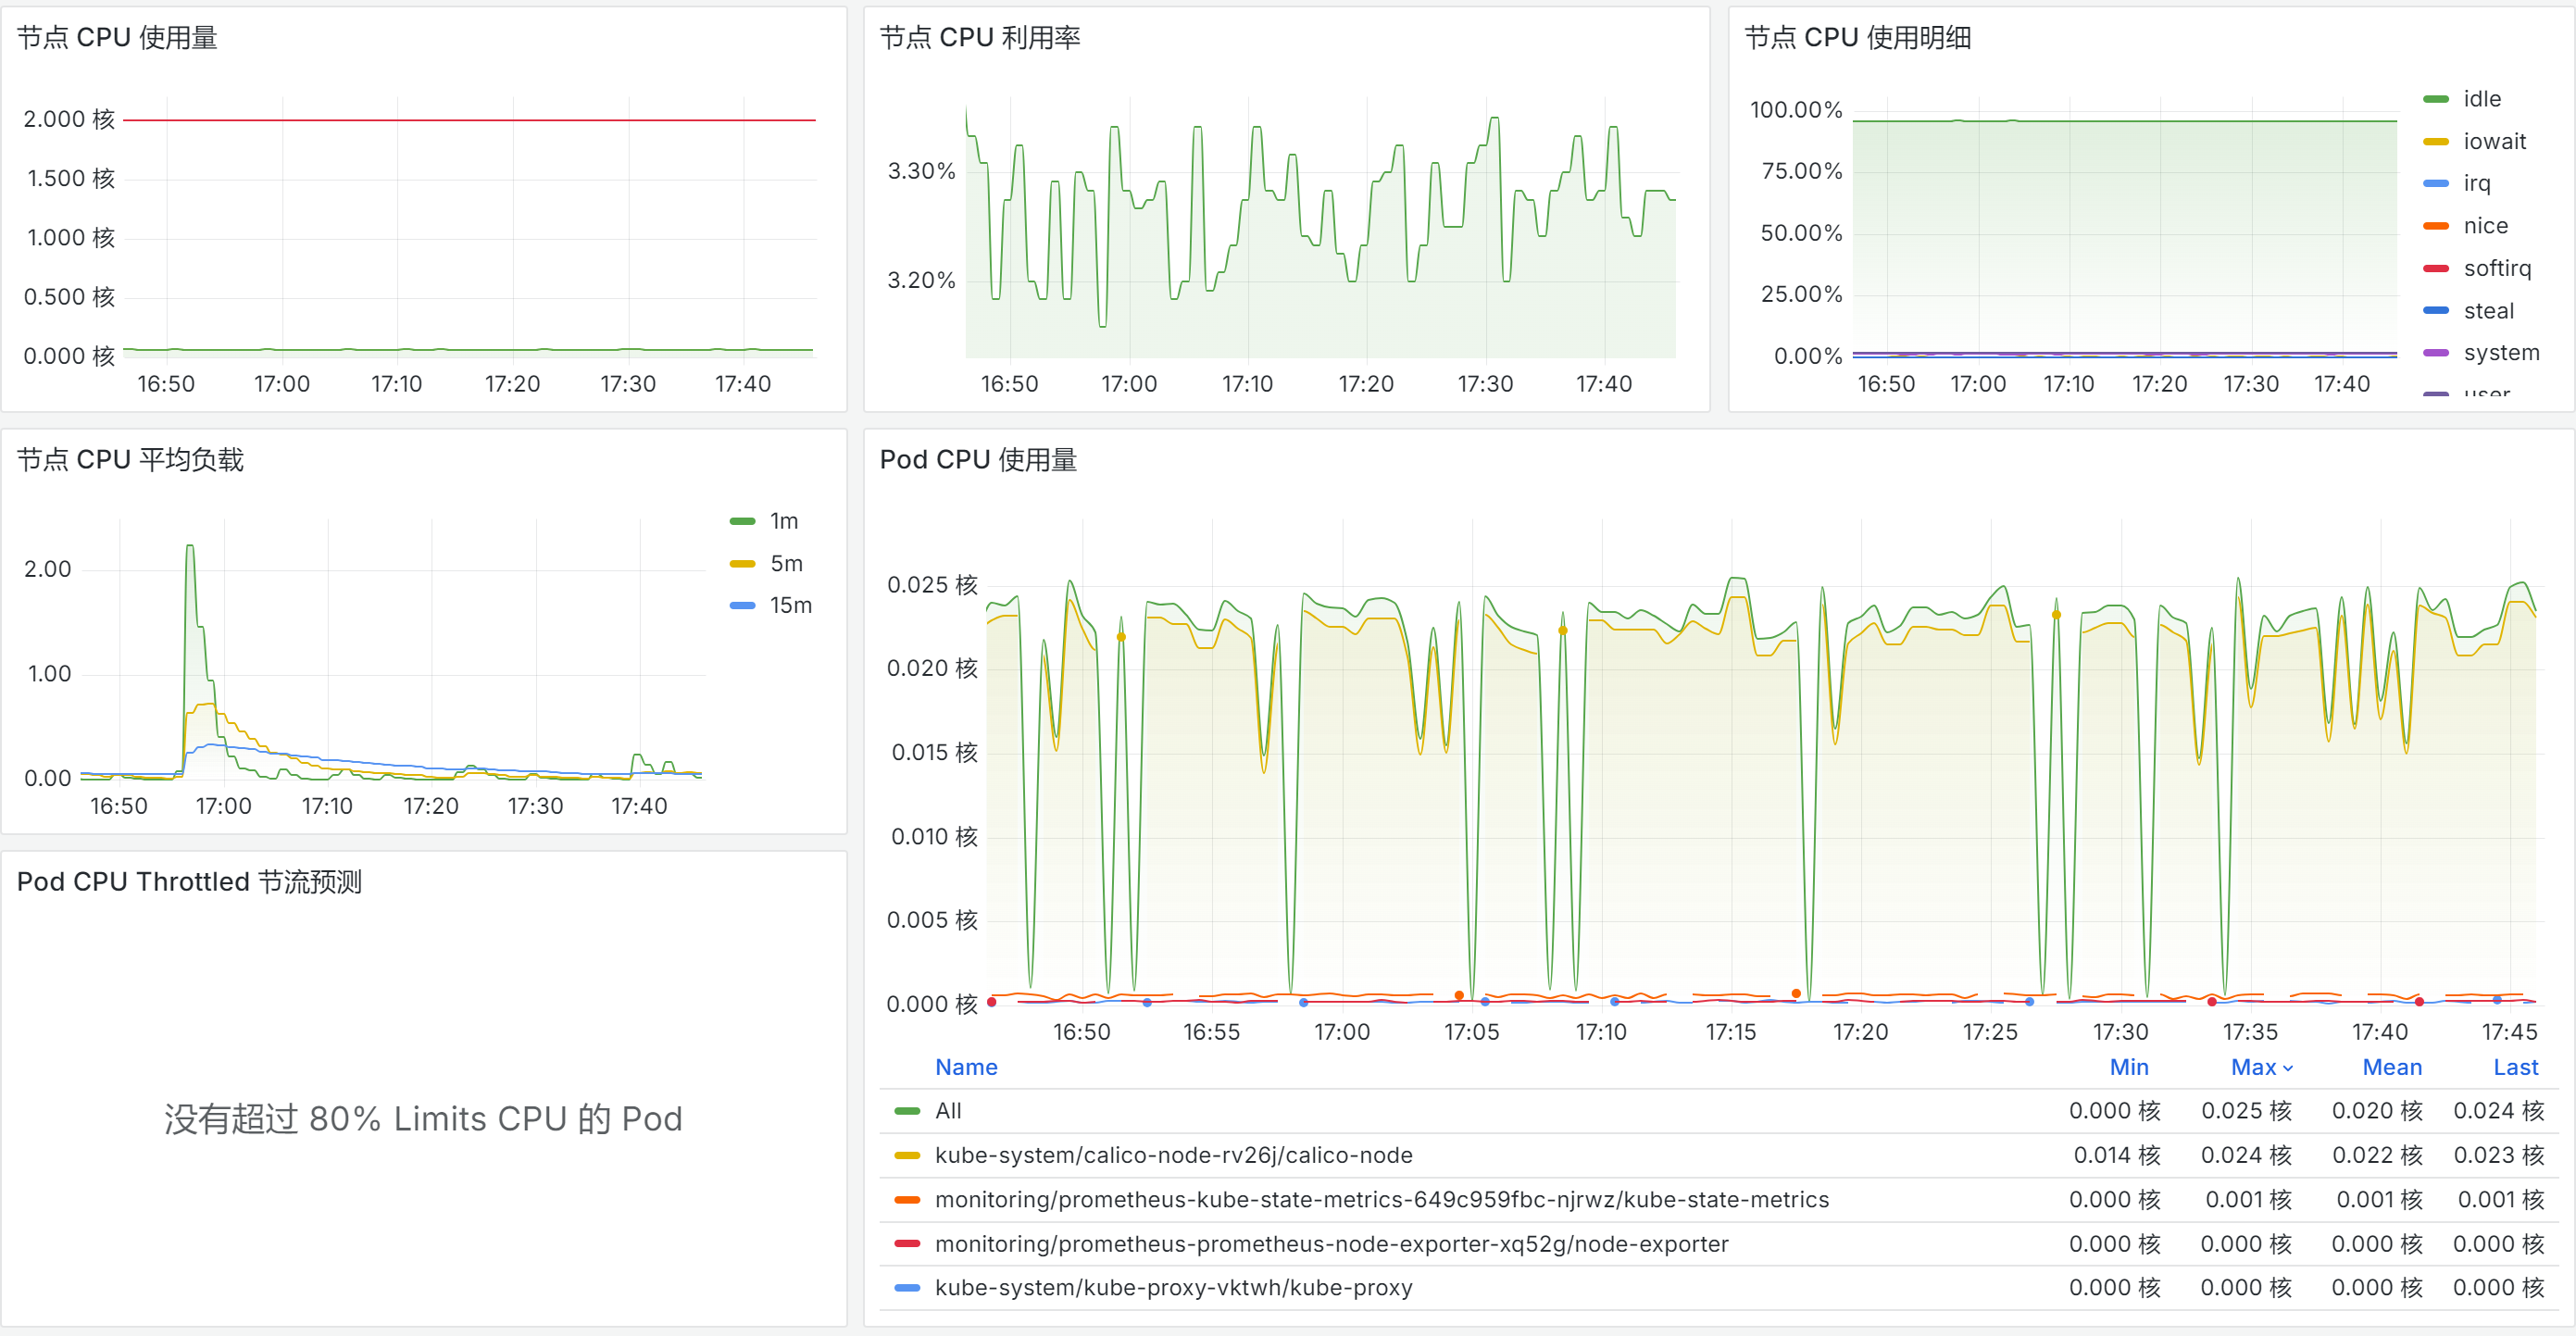The width and height of the screenshot is (2576, 1336).
Task: Select the kube-proxy series row in legend
Action: [x=1173, y=1288]
